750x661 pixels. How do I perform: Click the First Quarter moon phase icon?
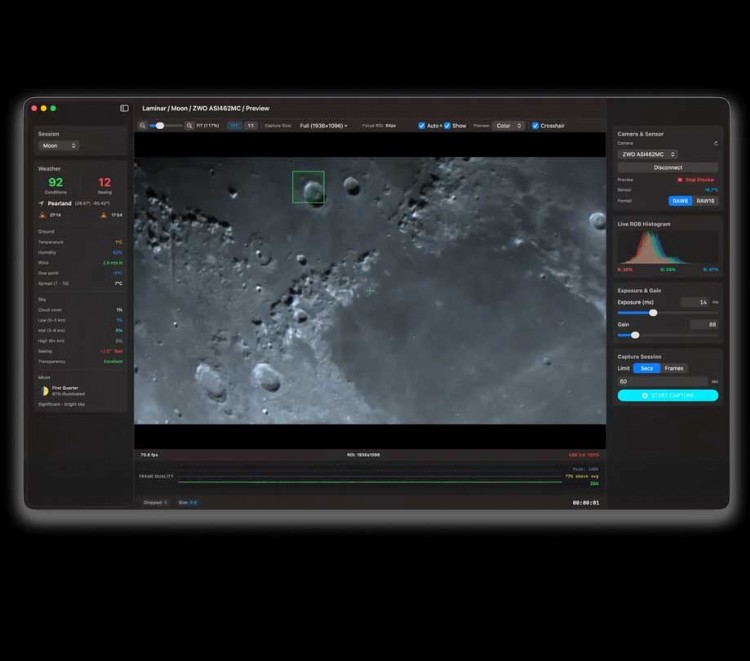click(x=44, y=391)
